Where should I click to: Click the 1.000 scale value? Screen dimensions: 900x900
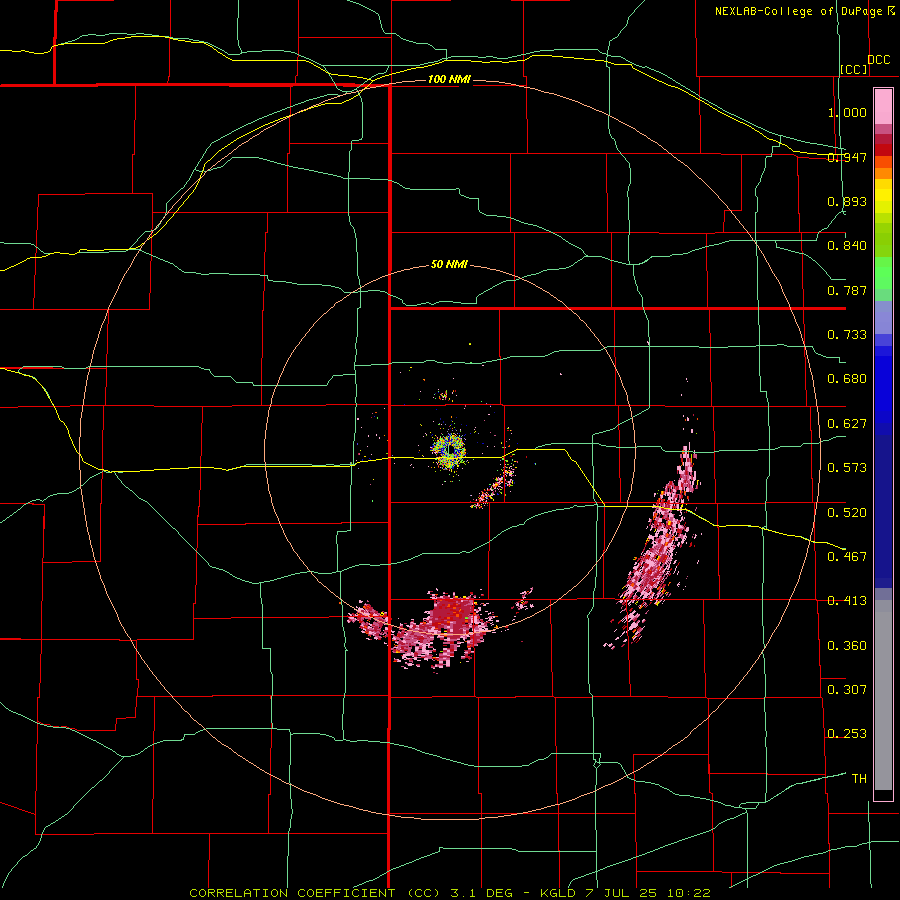point(847,112)
